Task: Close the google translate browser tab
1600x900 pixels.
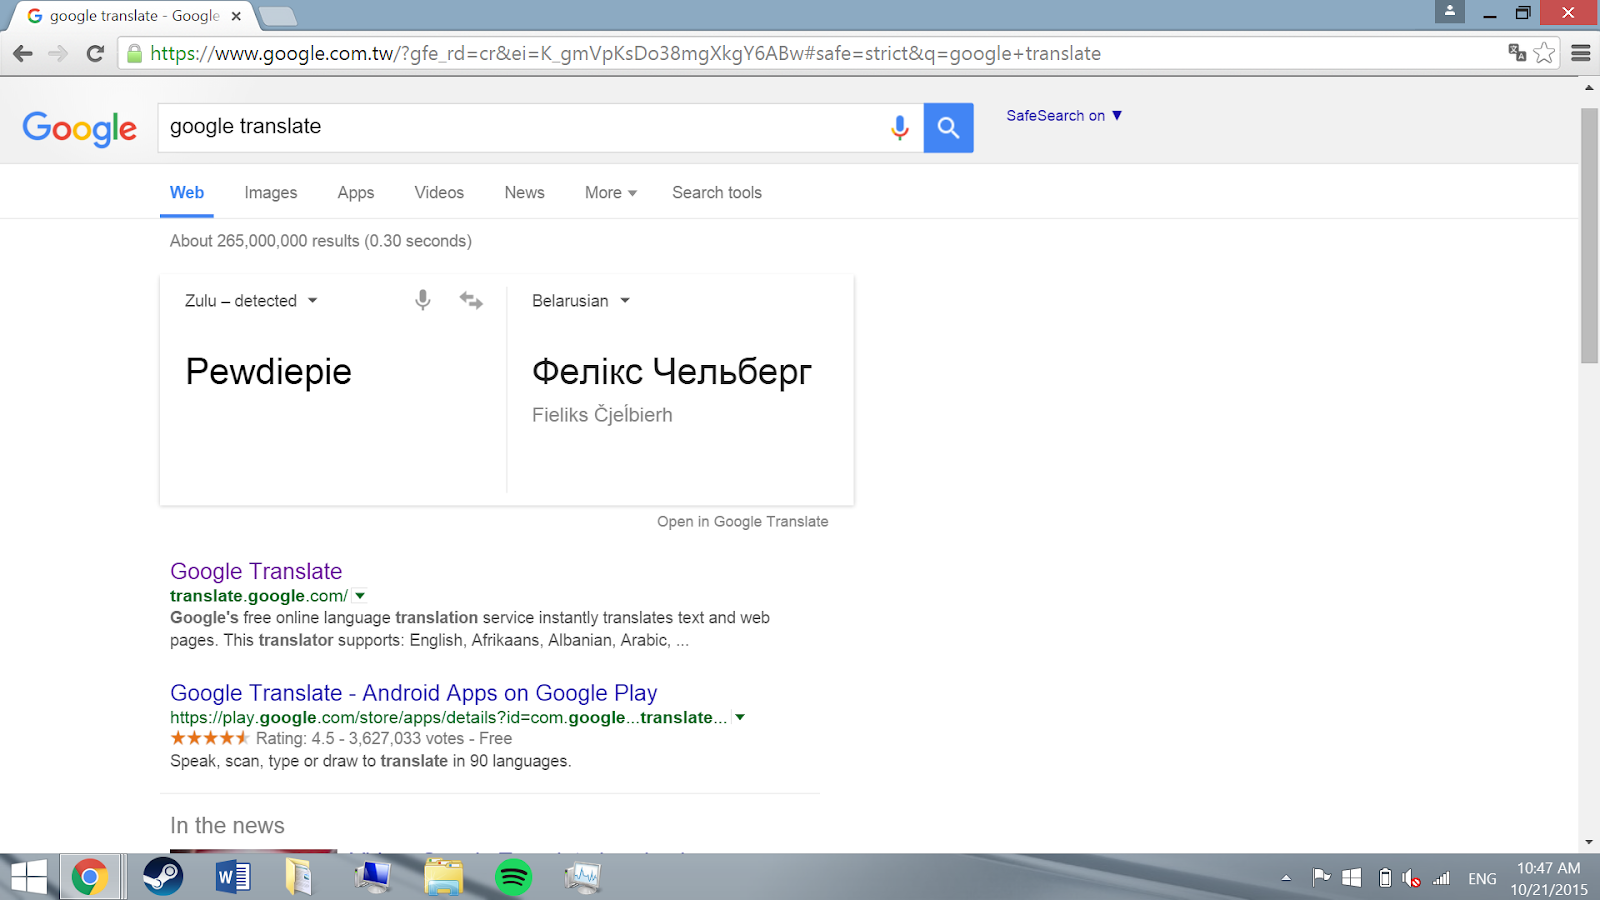Action: (236, 16)
